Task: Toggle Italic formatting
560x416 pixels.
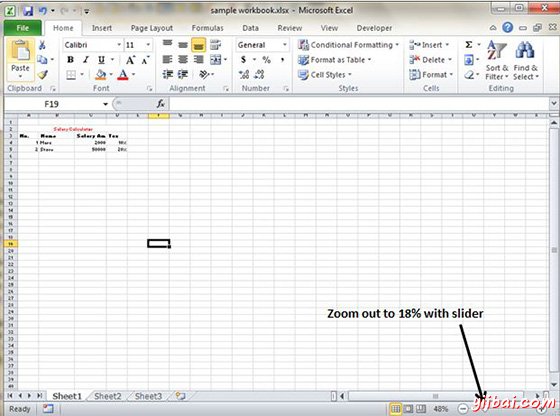Action: (x=86, y=60)
